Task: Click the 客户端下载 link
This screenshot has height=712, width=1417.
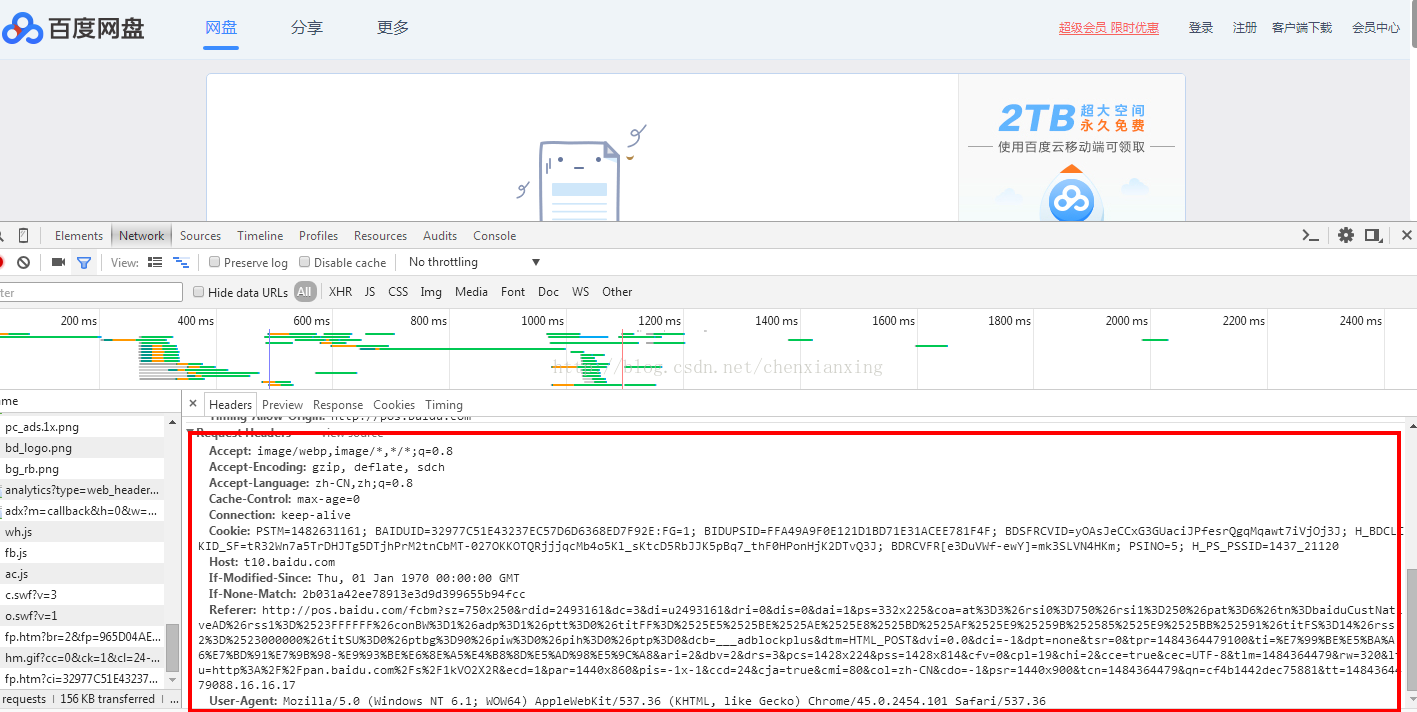Action: click(x=1302, y=28)
